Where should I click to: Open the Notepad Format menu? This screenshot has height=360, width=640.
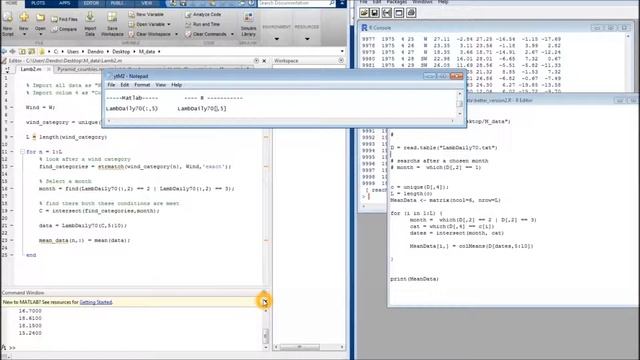[x=142, y=85]
